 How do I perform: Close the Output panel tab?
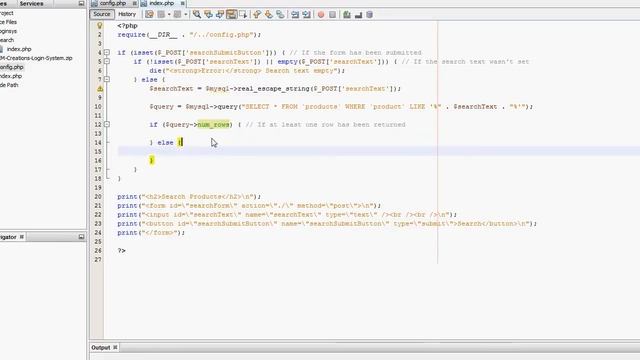(115, 347)
